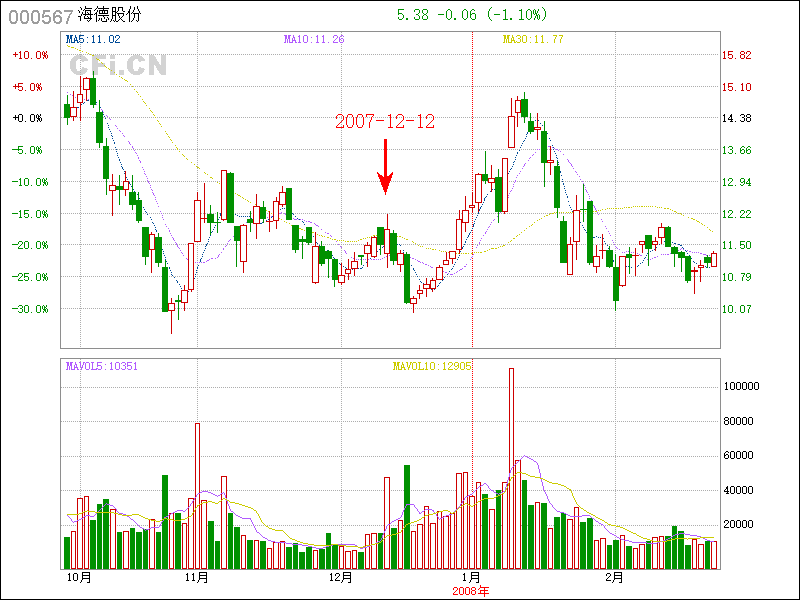The image size is (800, 600).
Task: Click the MAVOL10:12905 volume label
Action: point(432,366)
